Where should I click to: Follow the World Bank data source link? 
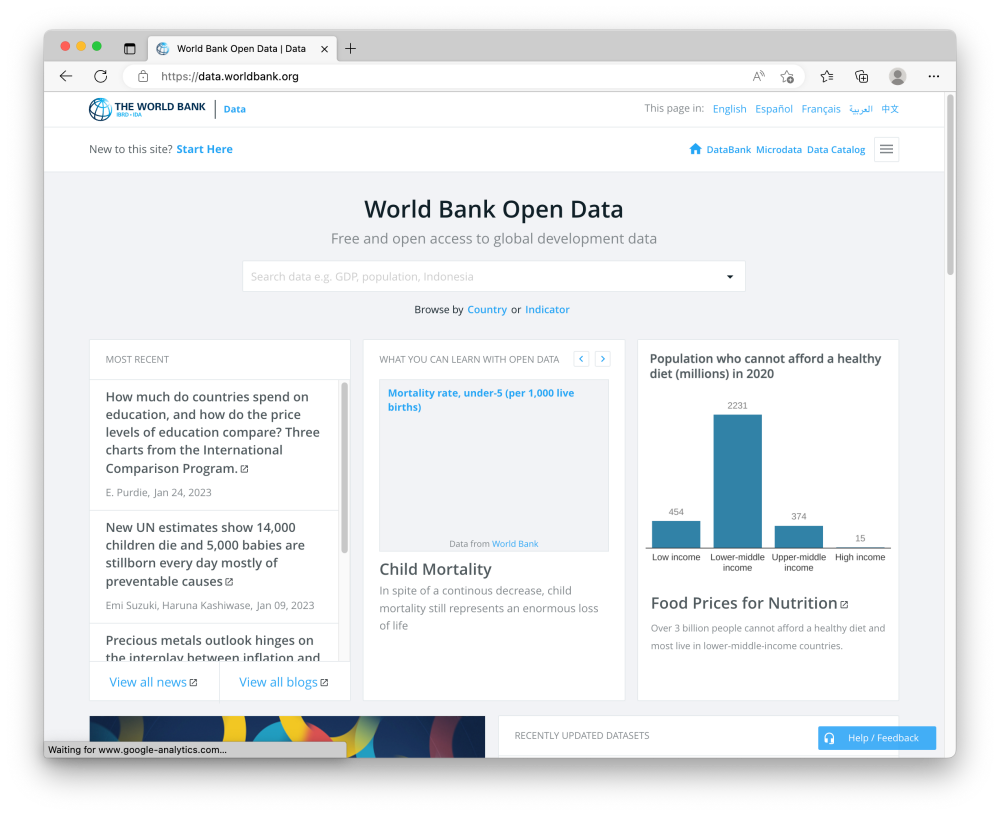pyautogui.click(x=515, y=544)
